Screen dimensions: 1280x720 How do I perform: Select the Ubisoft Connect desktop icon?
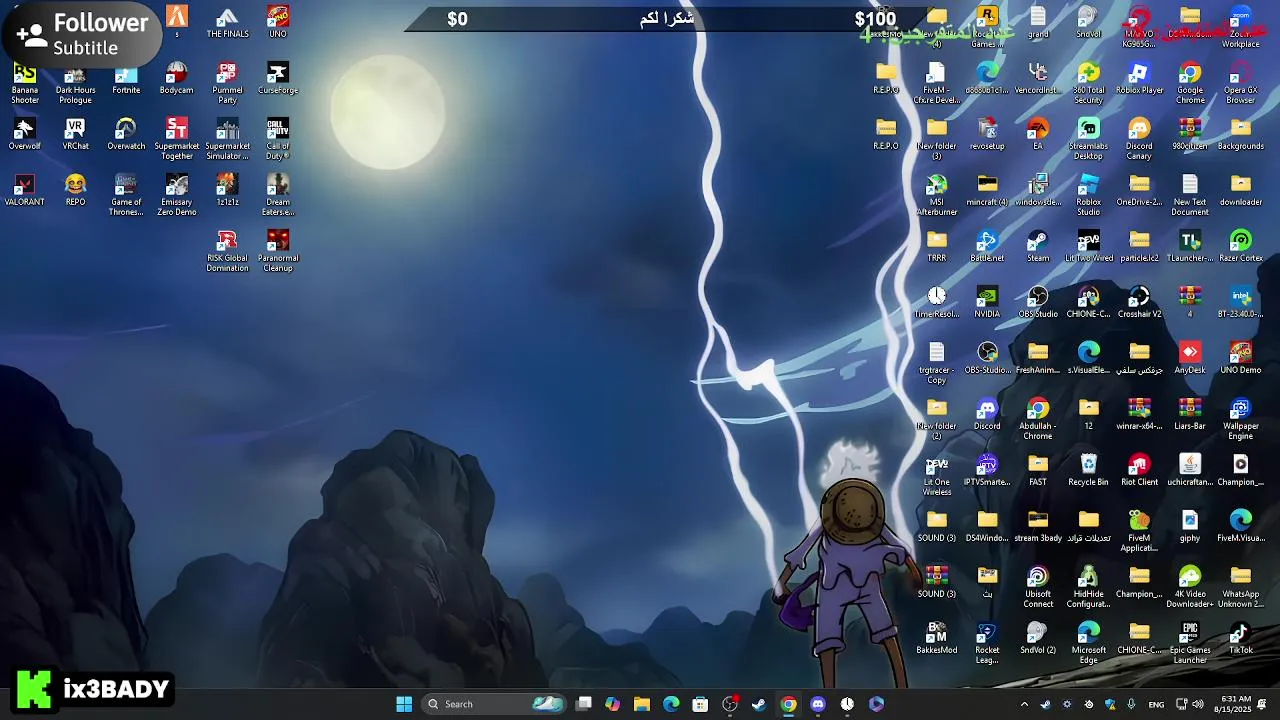pyautogui.click(x=1038, y=587)
